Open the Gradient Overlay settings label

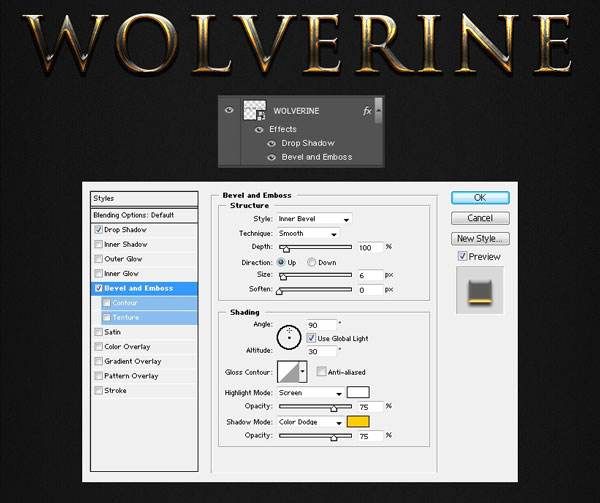point(133,361)
